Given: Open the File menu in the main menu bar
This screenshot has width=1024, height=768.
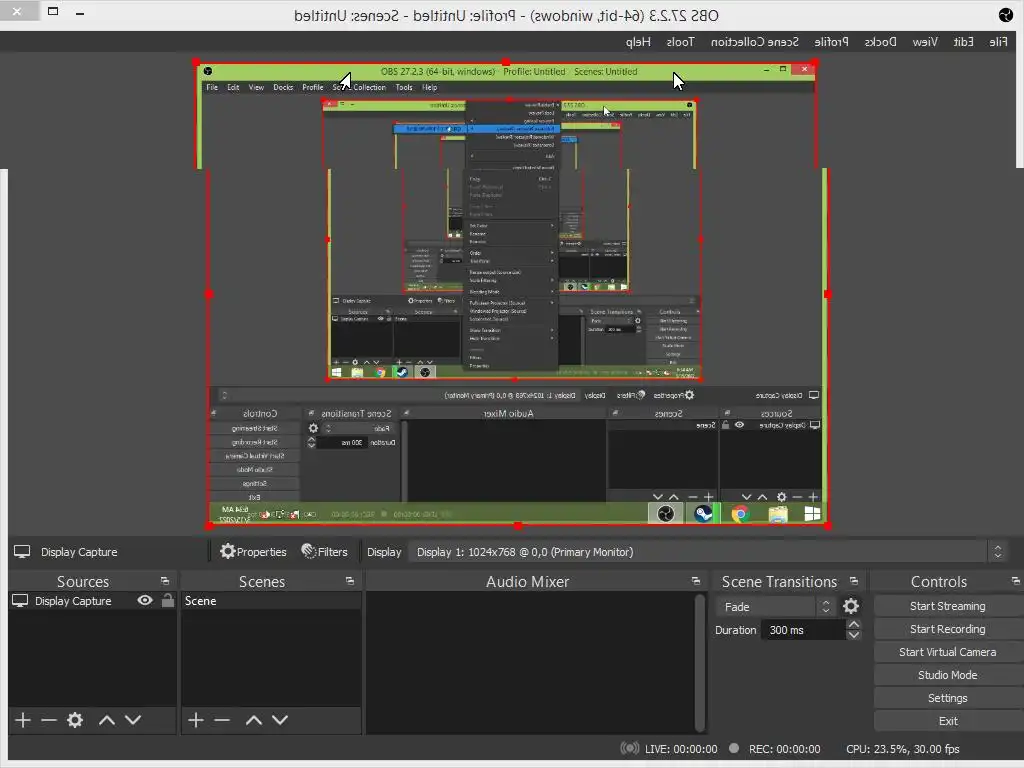Looking at the screenshot, I should [998, 42].
